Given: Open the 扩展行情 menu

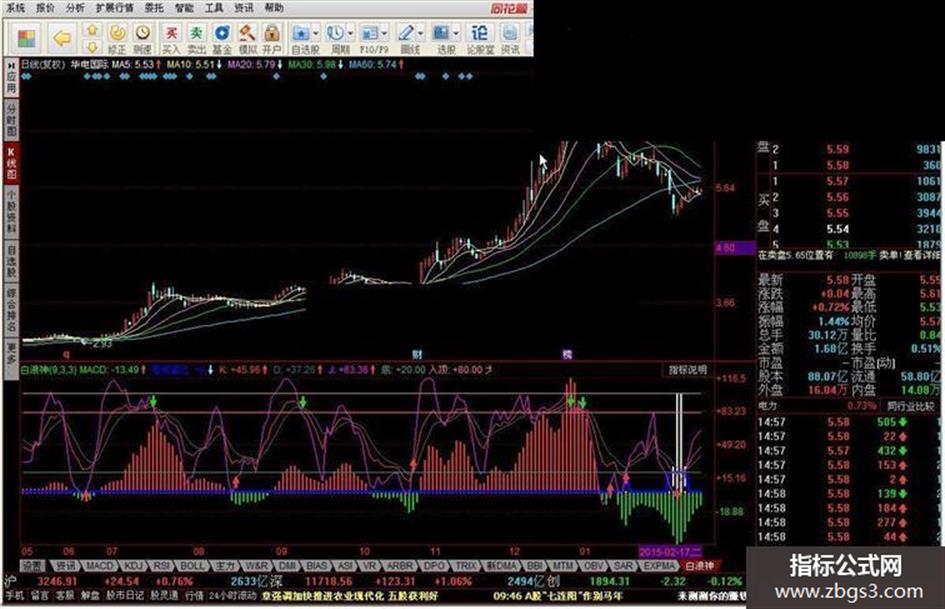Looking at the screenshot, I should point(115,8).
